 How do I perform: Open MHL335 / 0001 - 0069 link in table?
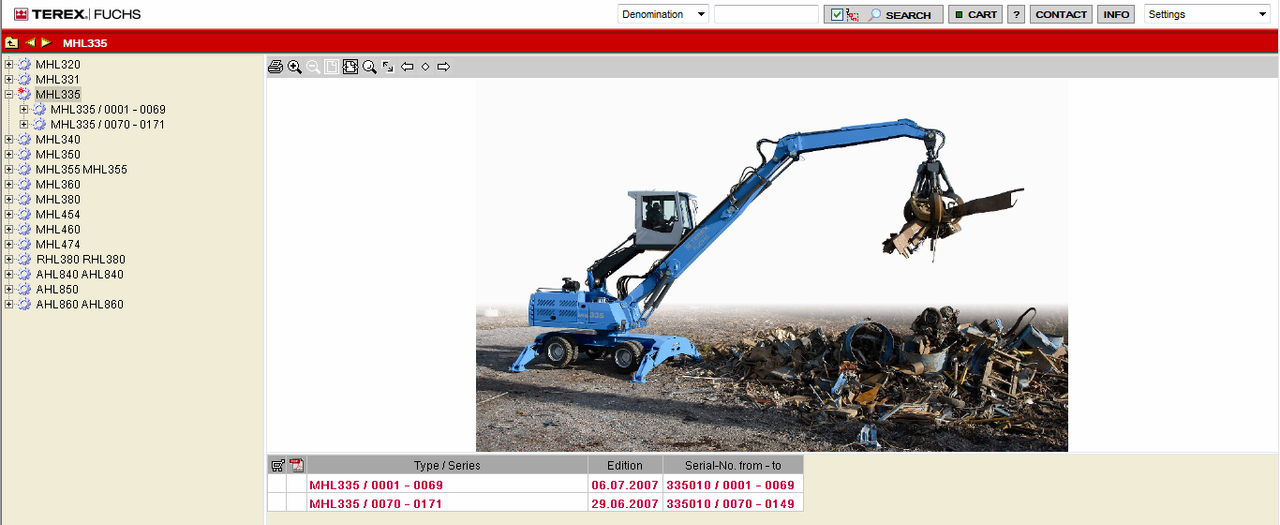tap(376, 485)
